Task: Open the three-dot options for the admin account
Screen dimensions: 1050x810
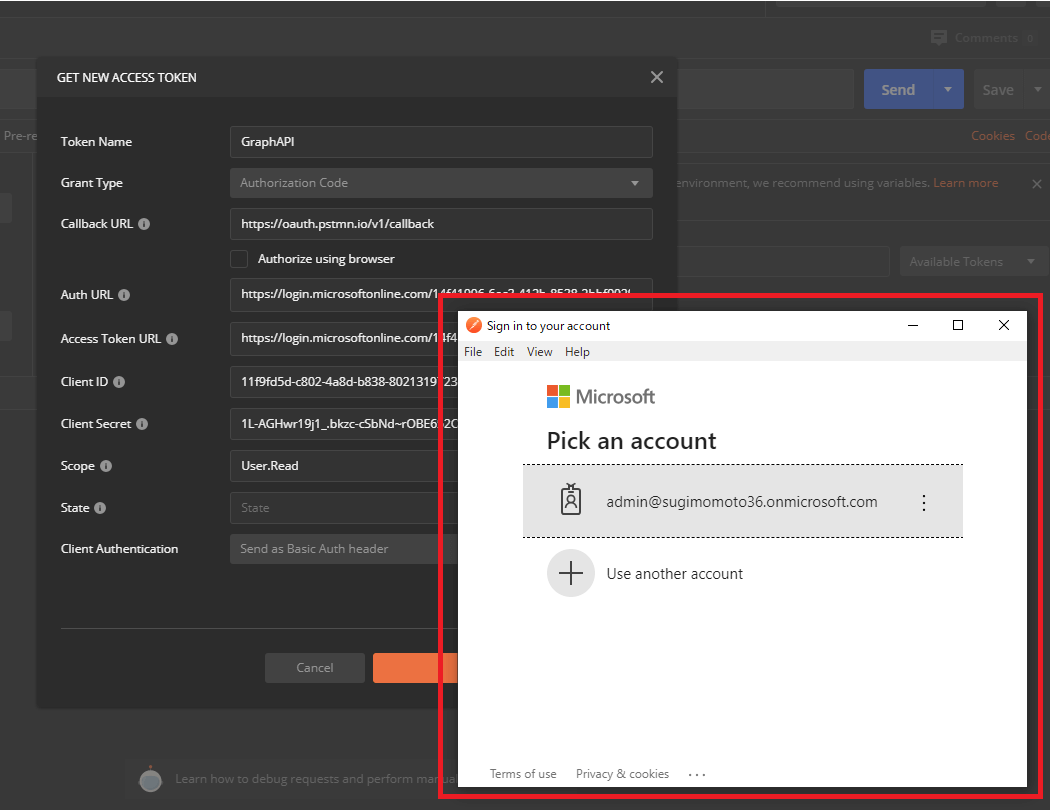Action: click(924, 502)
